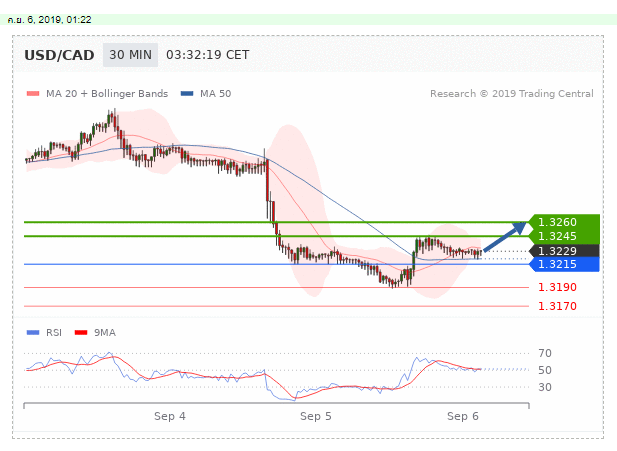
Task: Click the 1.3215 pivot price tag
Action: click(x=564, y=264)
